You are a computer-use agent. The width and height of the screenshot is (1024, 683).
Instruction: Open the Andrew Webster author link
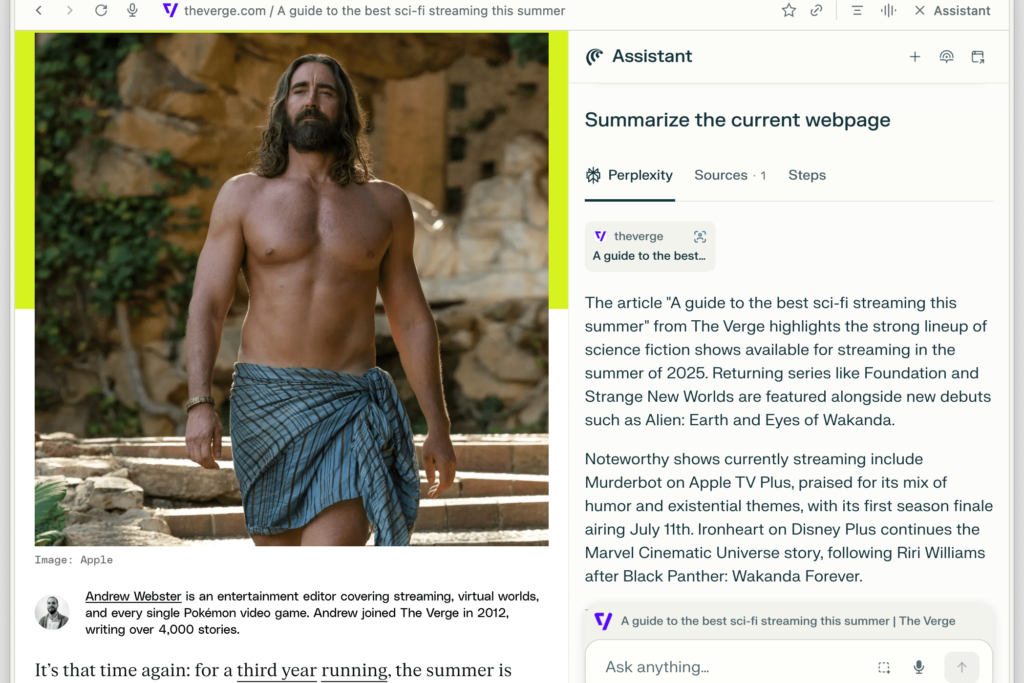[x=133, y=596]
